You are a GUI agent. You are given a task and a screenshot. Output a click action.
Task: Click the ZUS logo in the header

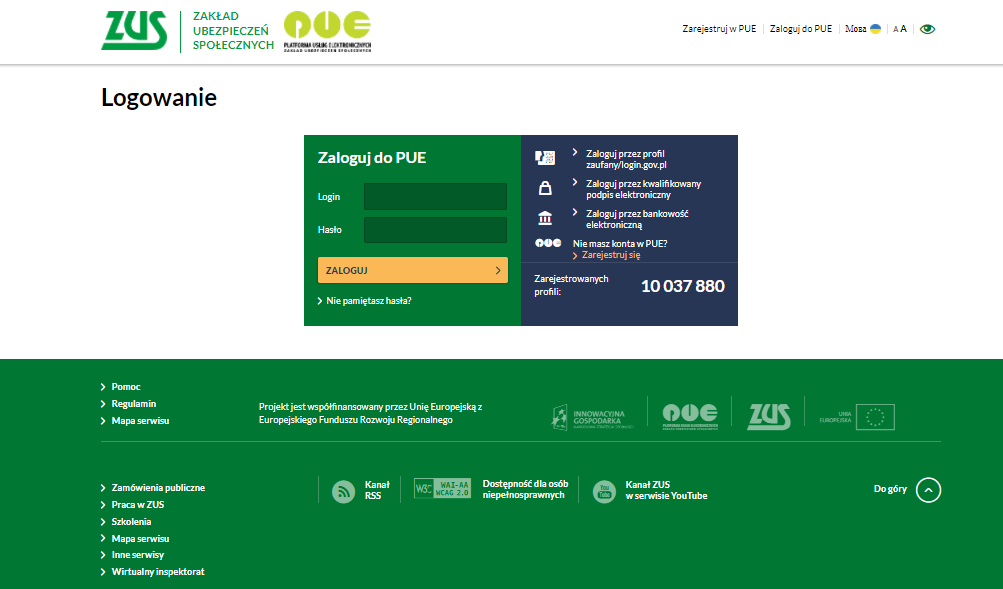click(x=134, y=31)
